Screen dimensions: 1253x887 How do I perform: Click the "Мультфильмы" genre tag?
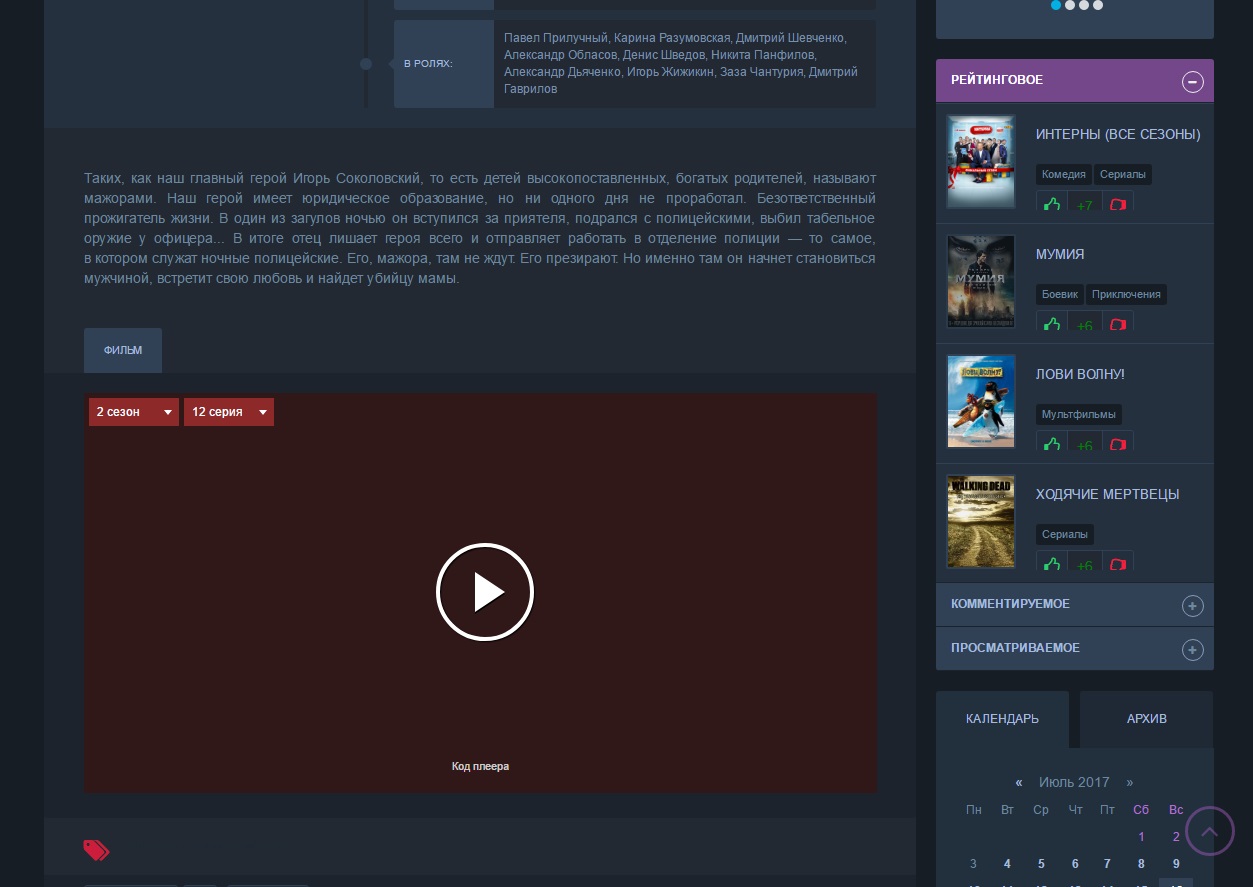[1078, 414]
